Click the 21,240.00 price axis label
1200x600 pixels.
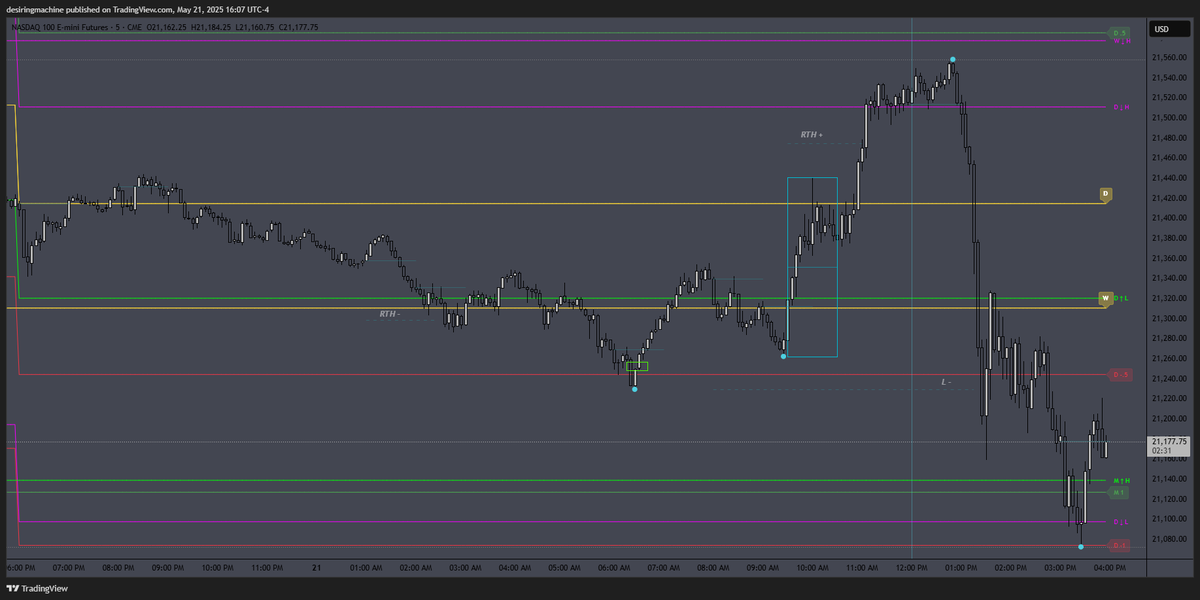[x=1169, y=378]
